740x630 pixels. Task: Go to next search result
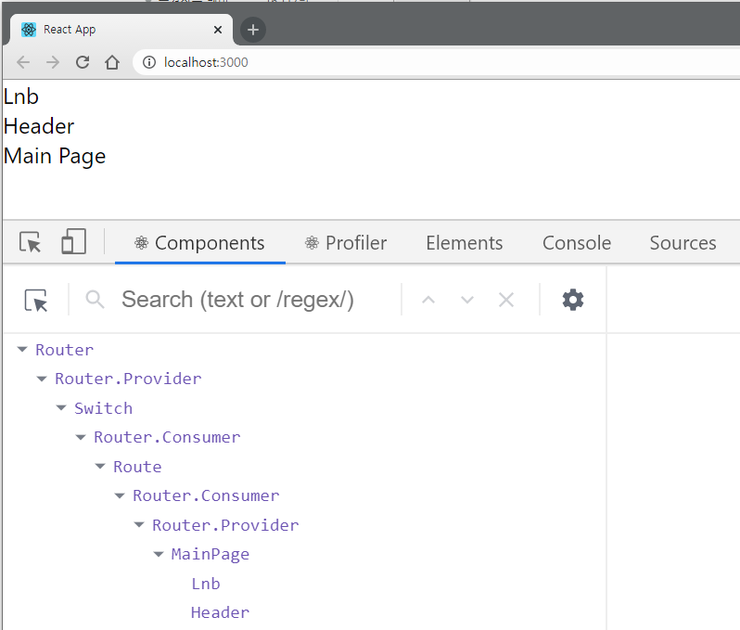[x=467, y=300]
